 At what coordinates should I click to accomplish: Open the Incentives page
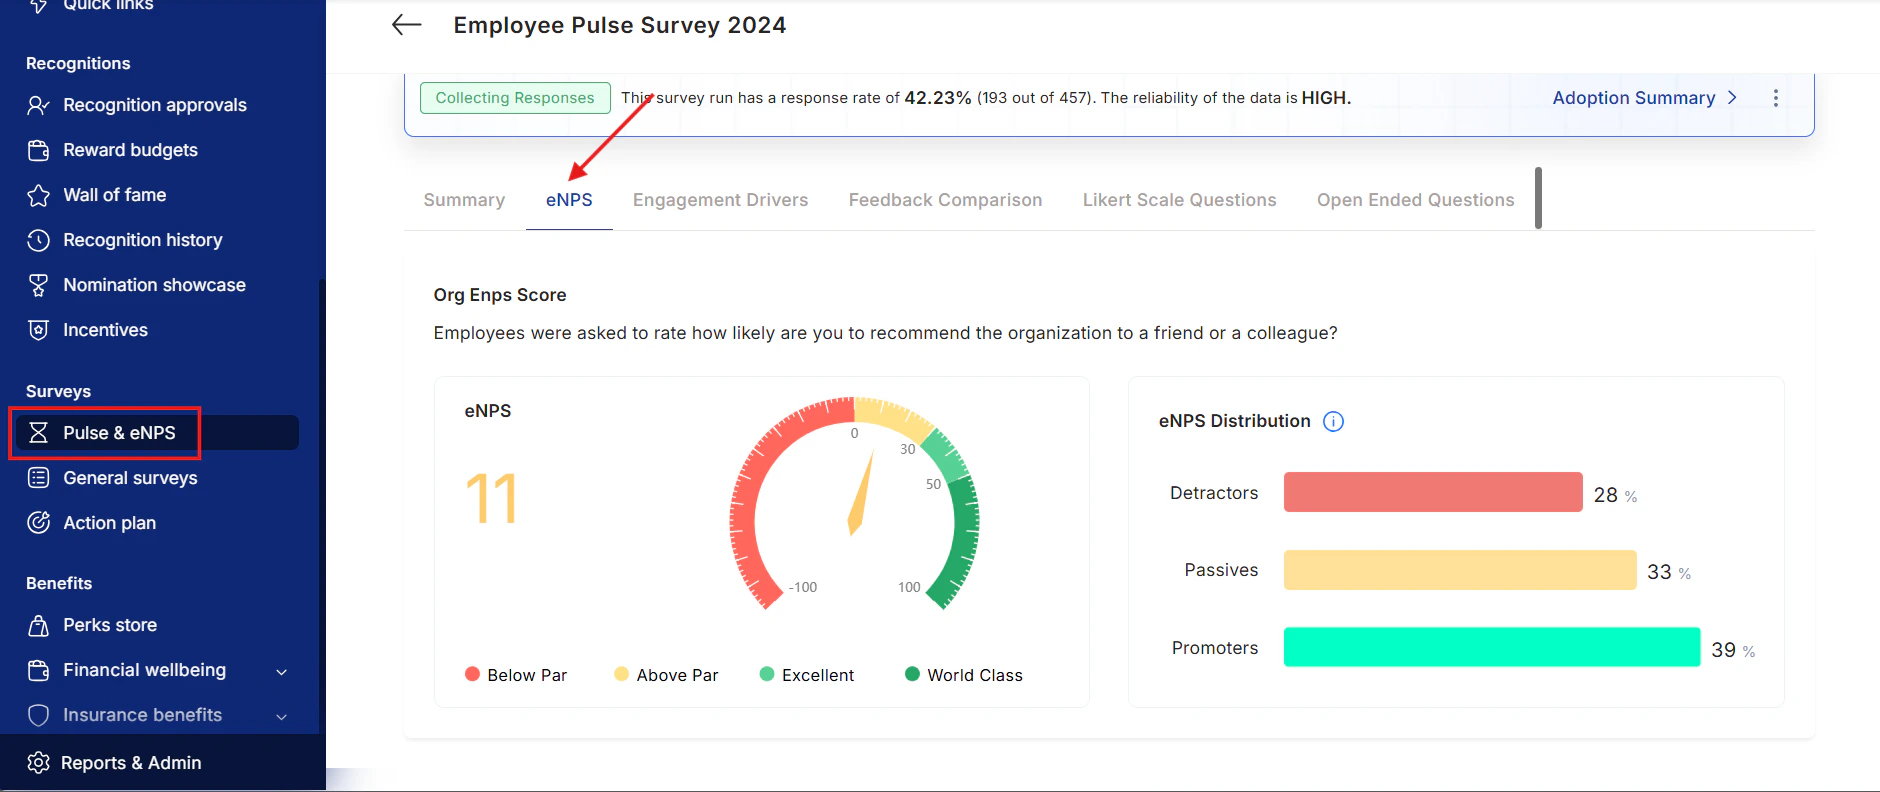click(x=105, y=330)
